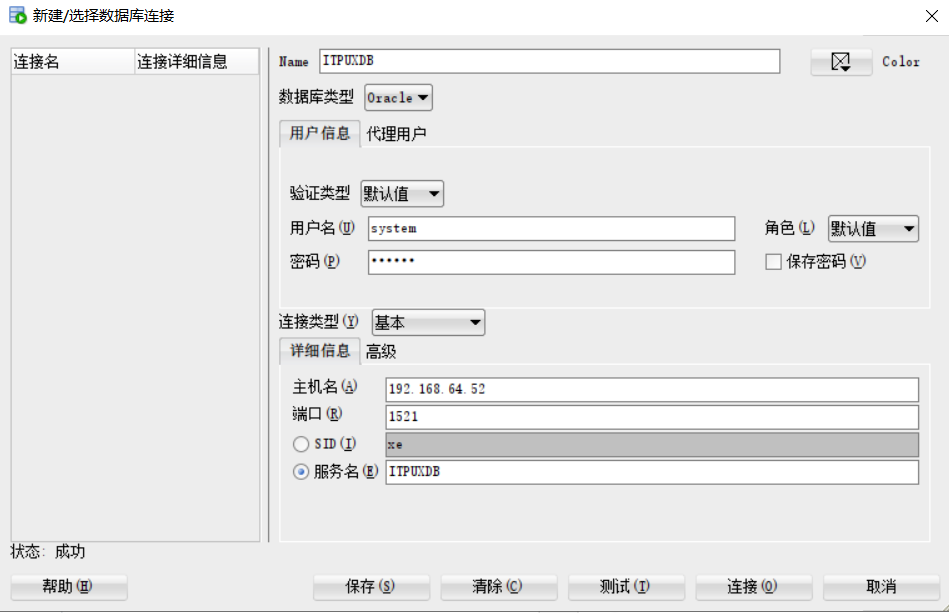Click the 帮助 button
The image size is (949, 613).
pyautogui.click(x=69, y=586)
